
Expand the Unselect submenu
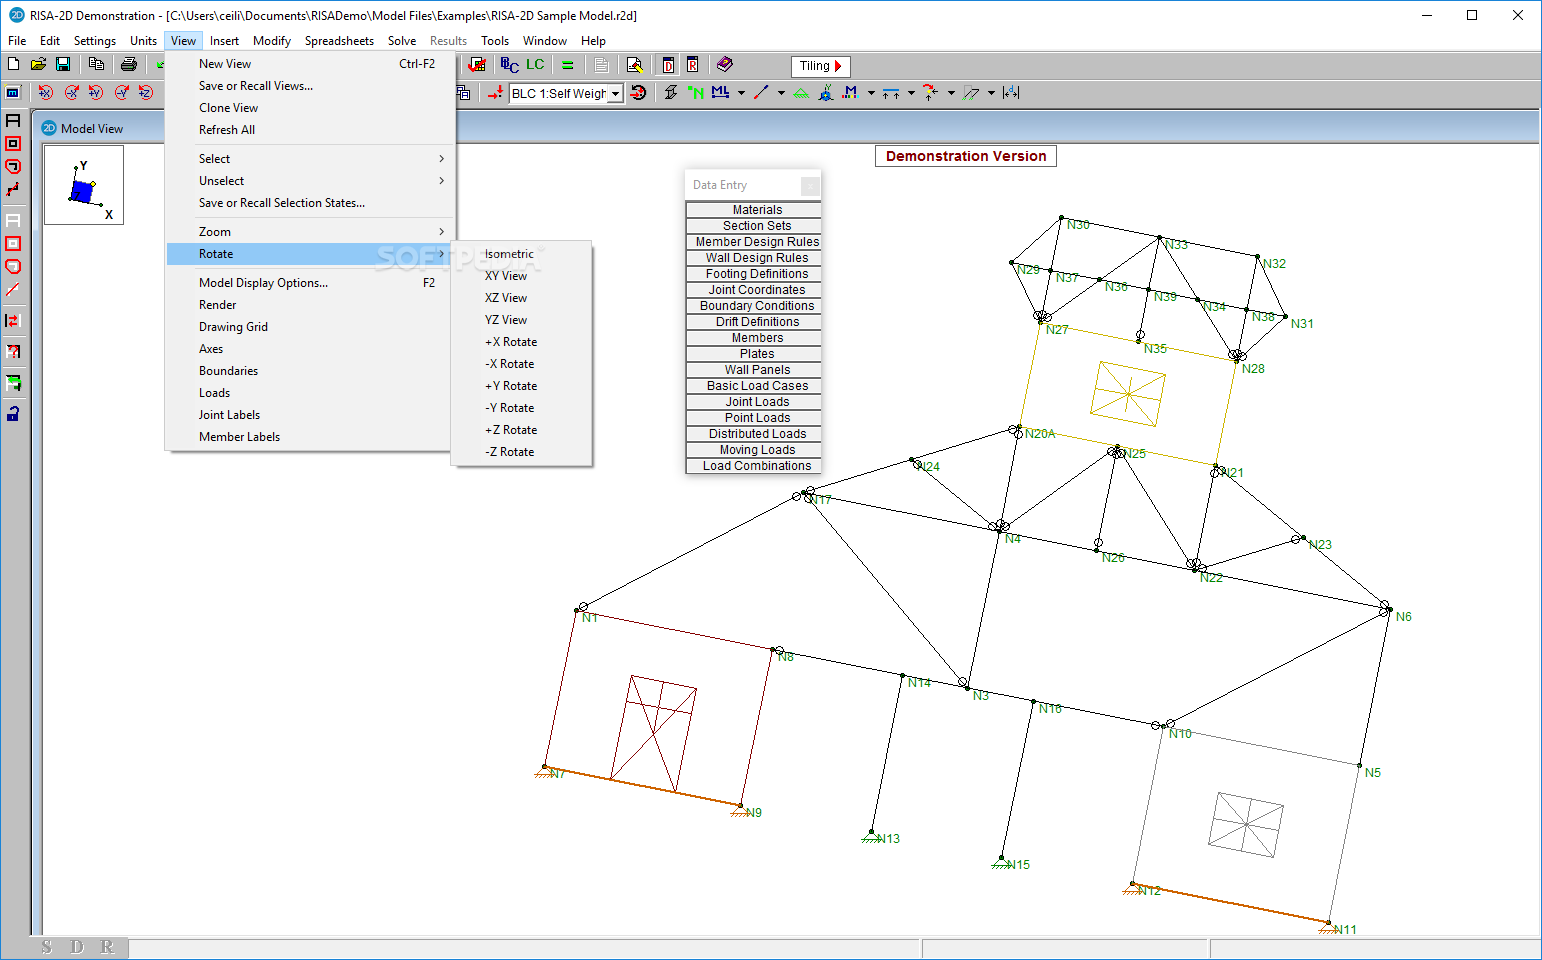(310, 181)
